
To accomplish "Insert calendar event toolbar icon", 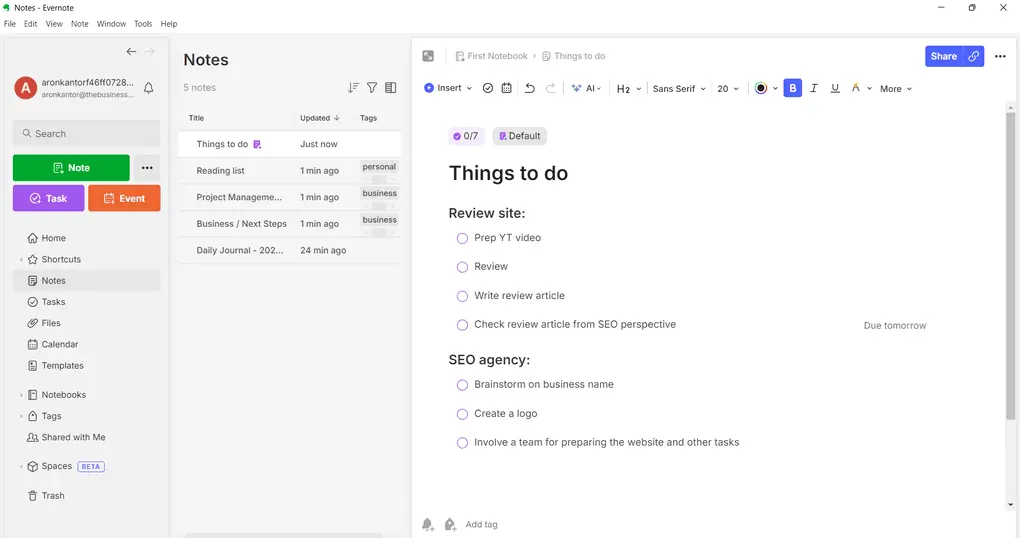I will [506, 88].
